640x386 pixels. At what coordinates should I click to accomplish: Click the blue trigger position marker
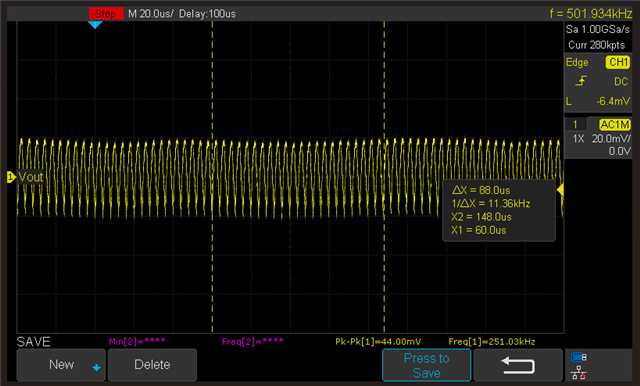tap(95, 25)
